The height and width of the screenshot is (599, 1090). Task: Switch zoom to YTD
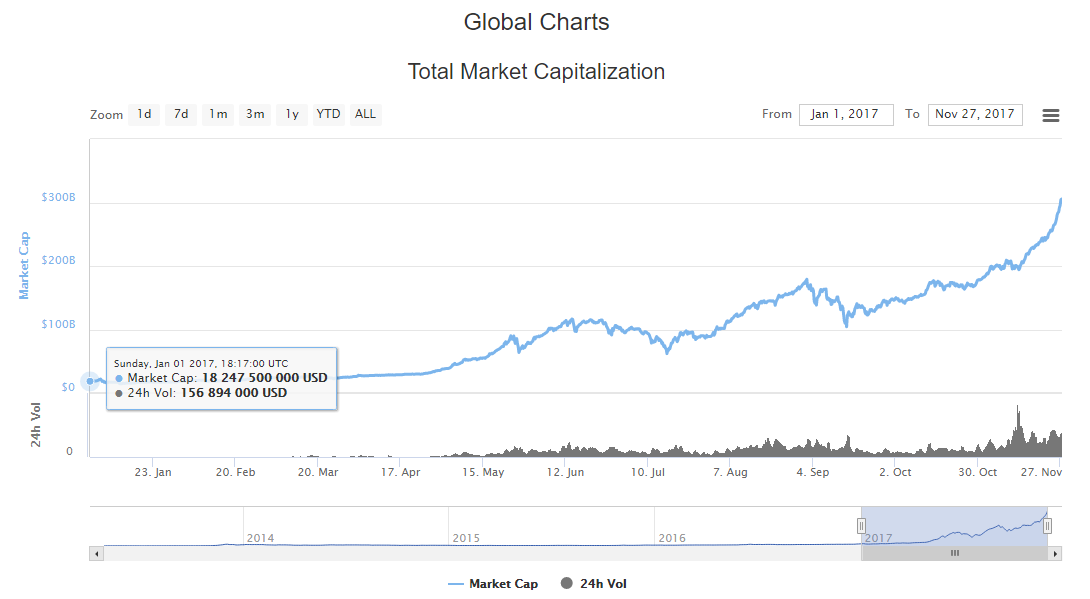[328, 114]
